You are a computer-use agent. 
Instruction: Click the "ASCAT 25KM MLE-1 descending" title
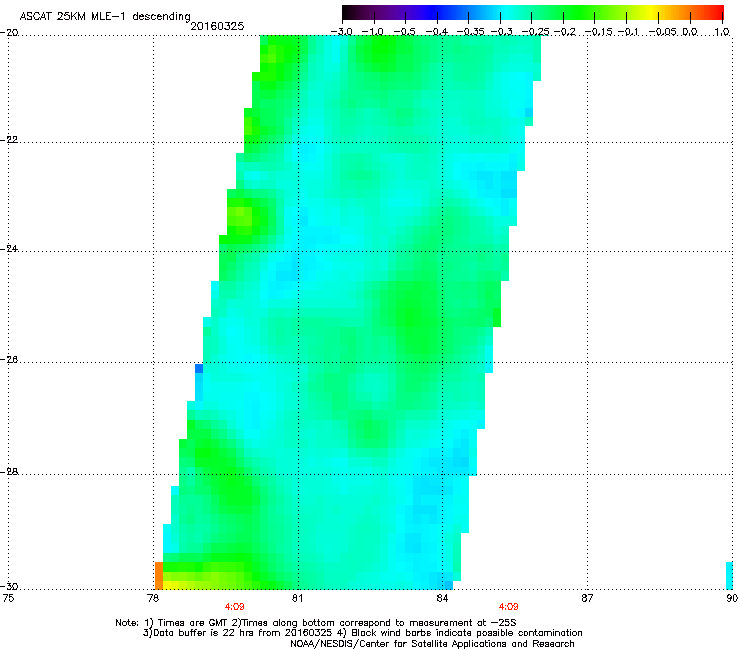coord(105,17)
